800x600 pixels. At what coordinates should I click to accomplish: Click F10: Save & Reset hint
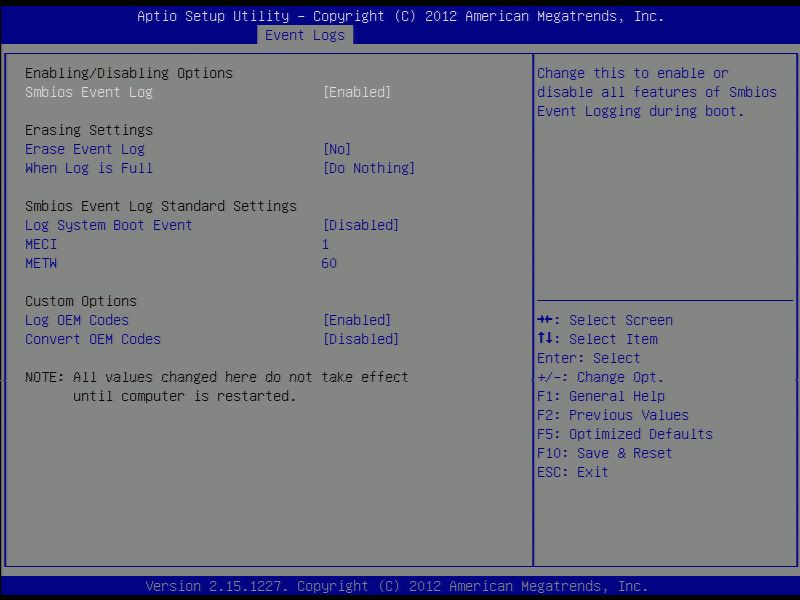pyautogui.click(x=605, y=453)
